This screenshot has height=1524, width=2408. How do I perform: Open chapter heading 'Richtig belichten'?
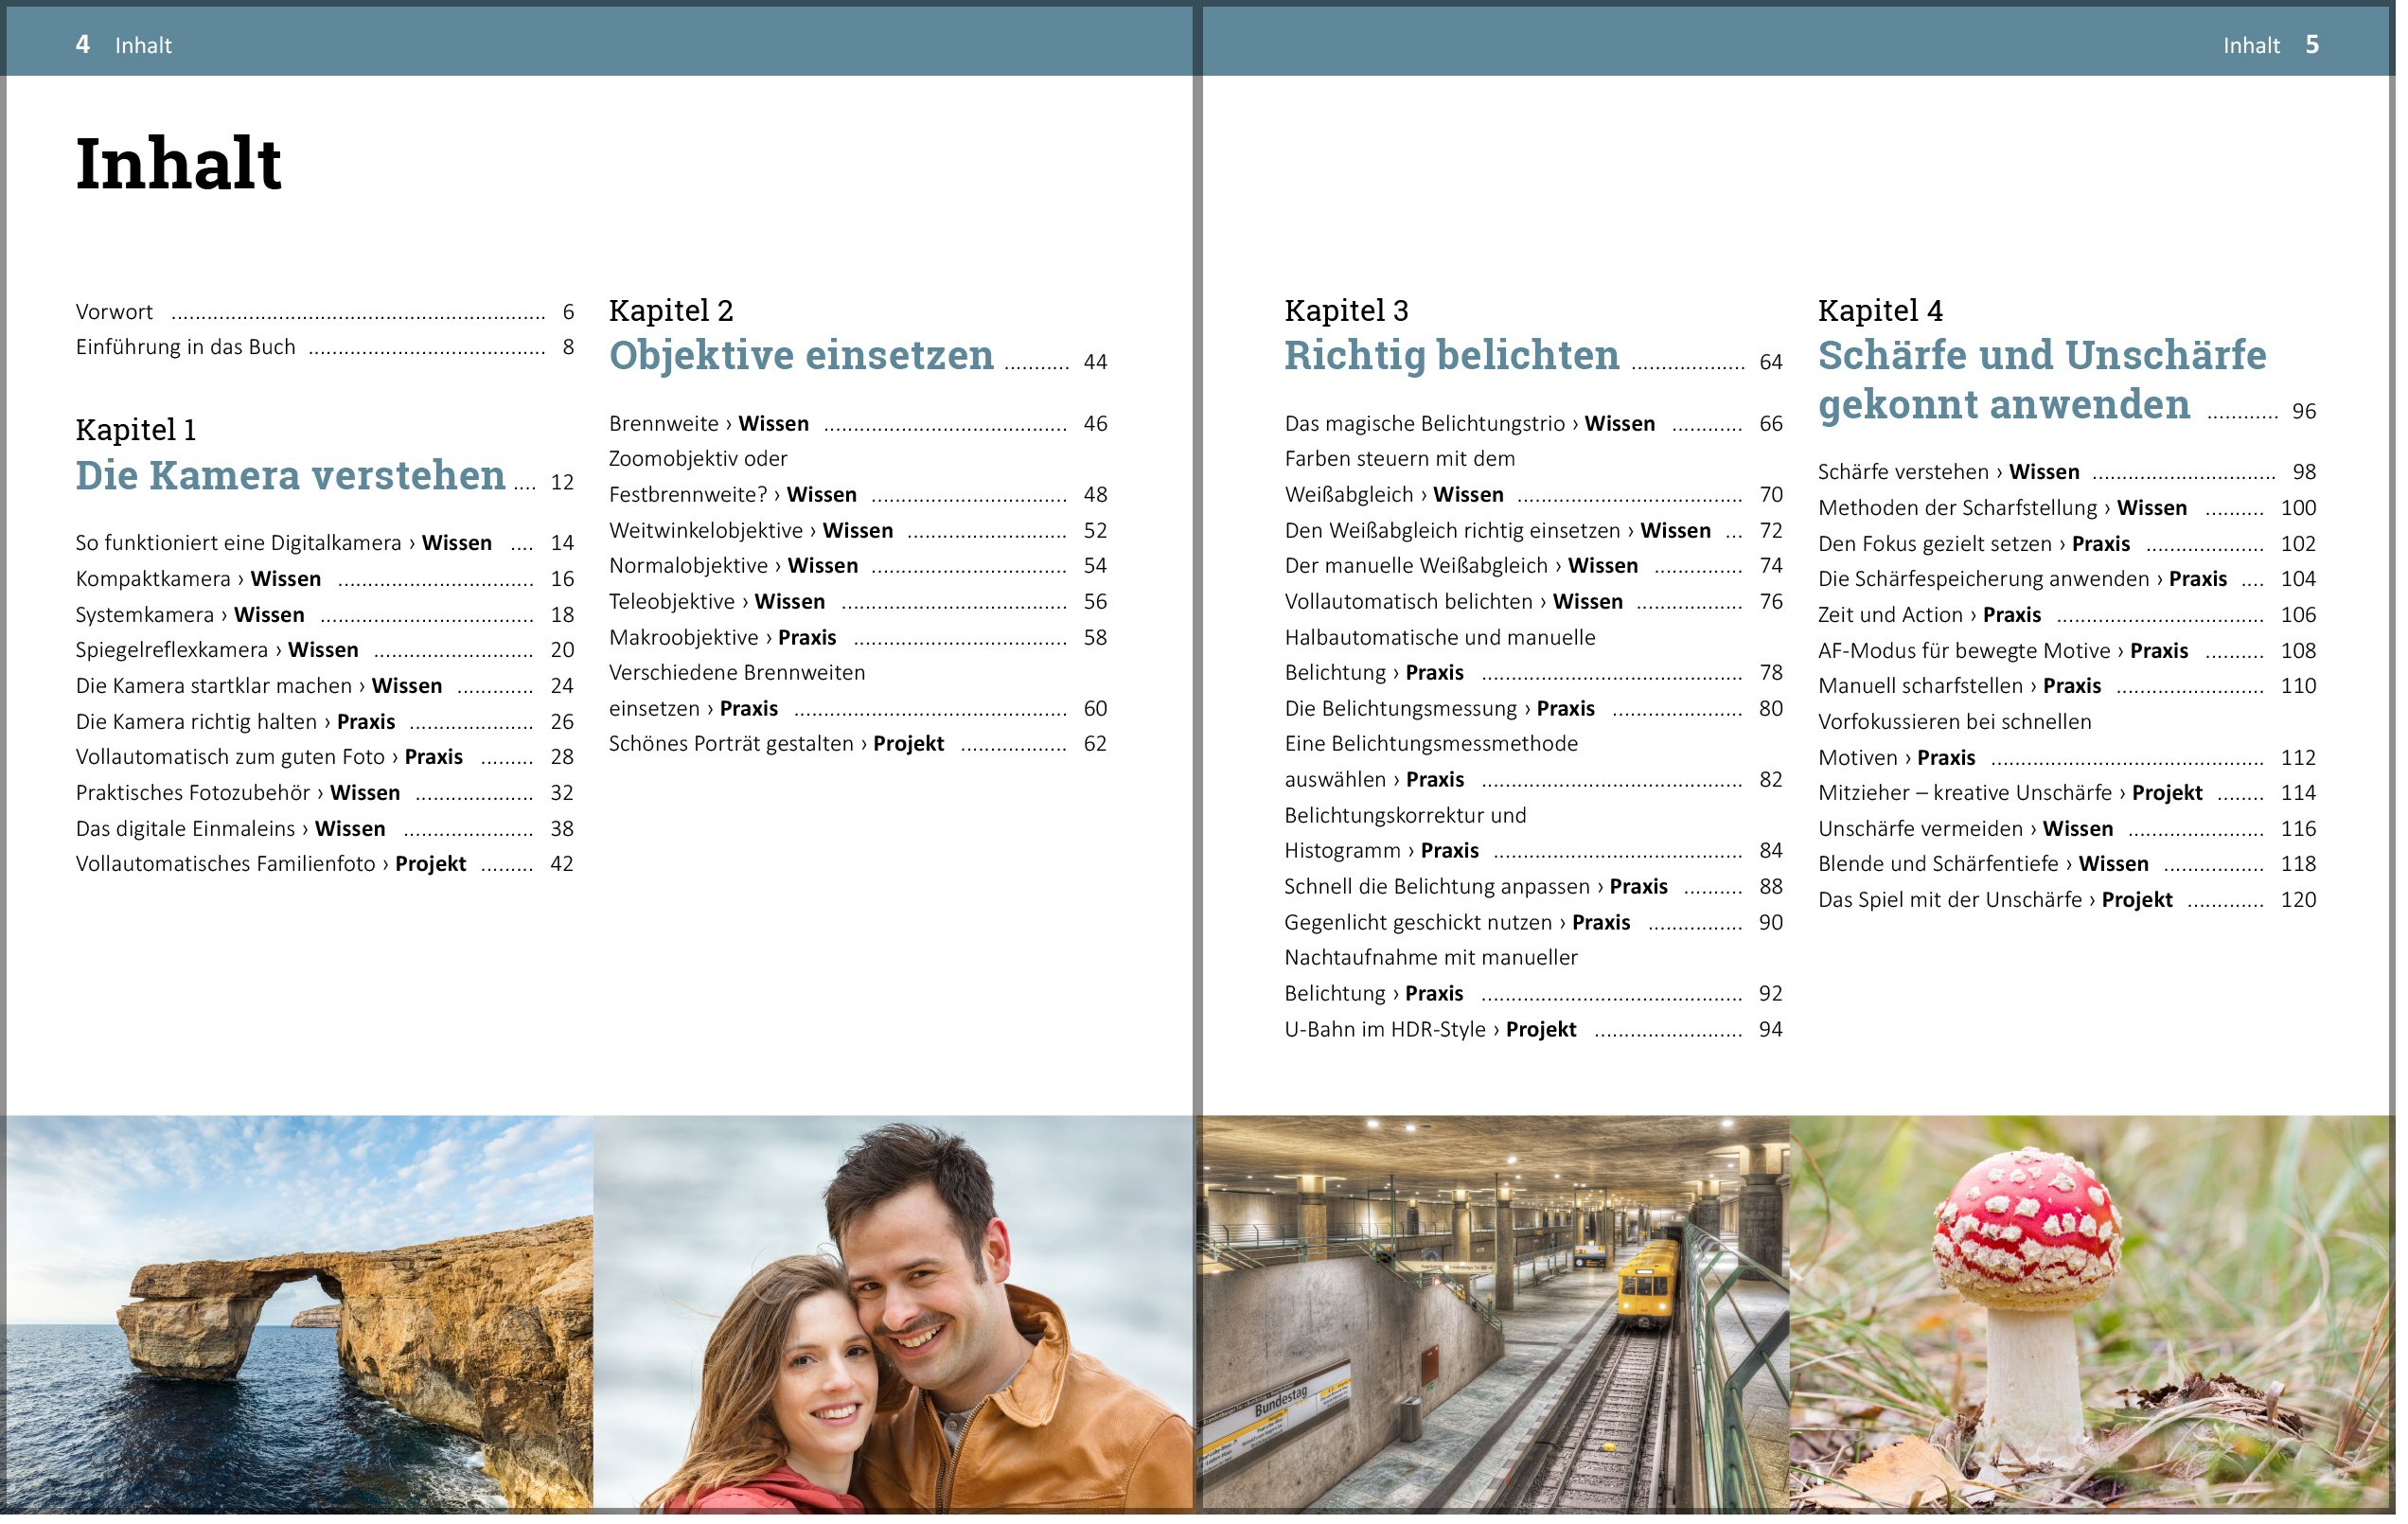(1451, 355)
